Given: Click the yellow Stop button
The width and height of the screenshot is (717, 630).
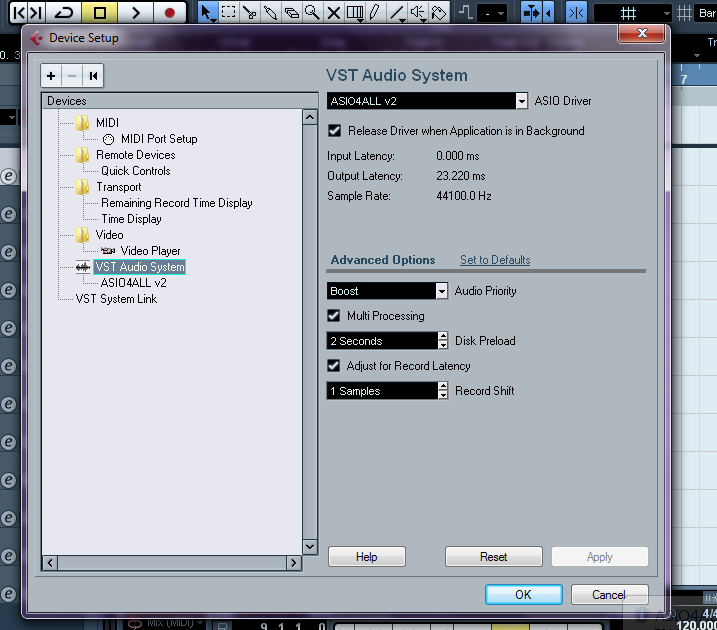Looking at the screenshot, I should tap(99, 12).
